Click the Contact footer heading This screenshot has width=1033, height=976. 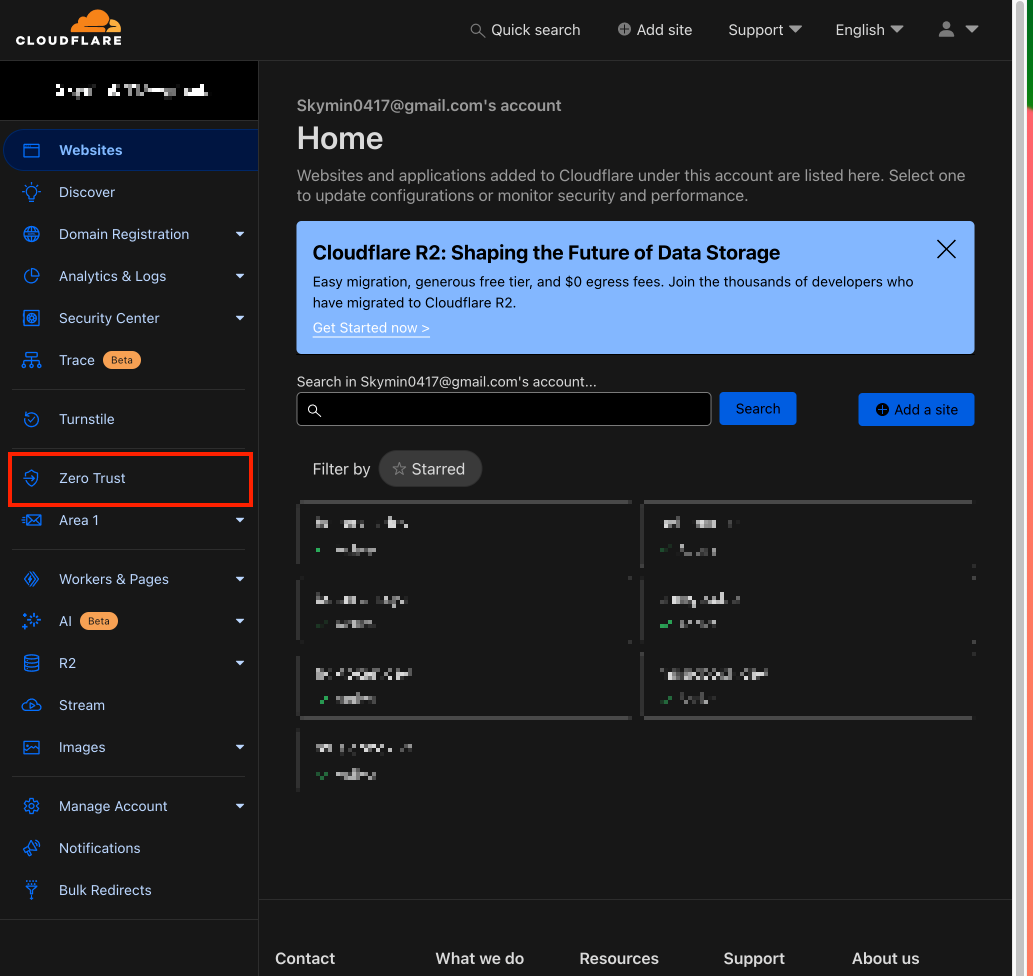[x=305, y=958]
